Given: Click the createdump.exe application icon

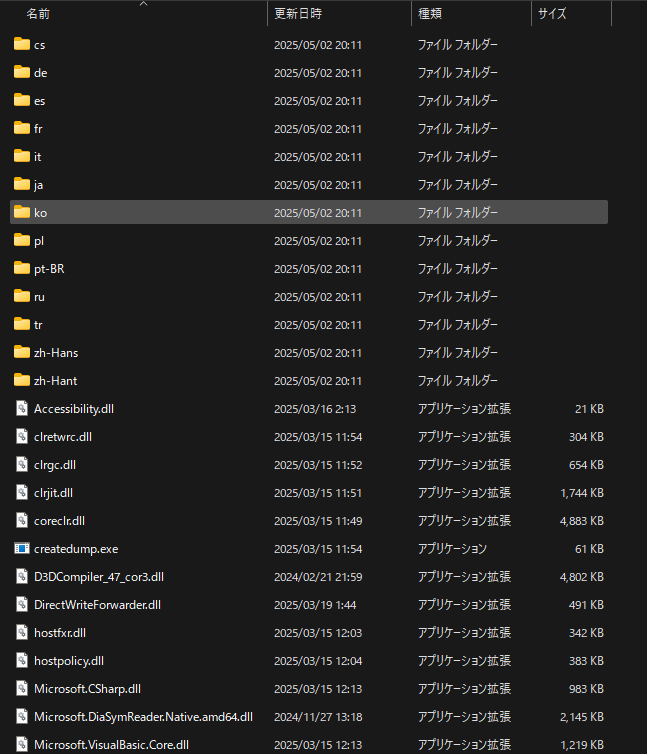Looking at the screenshot, I should 22,548.
